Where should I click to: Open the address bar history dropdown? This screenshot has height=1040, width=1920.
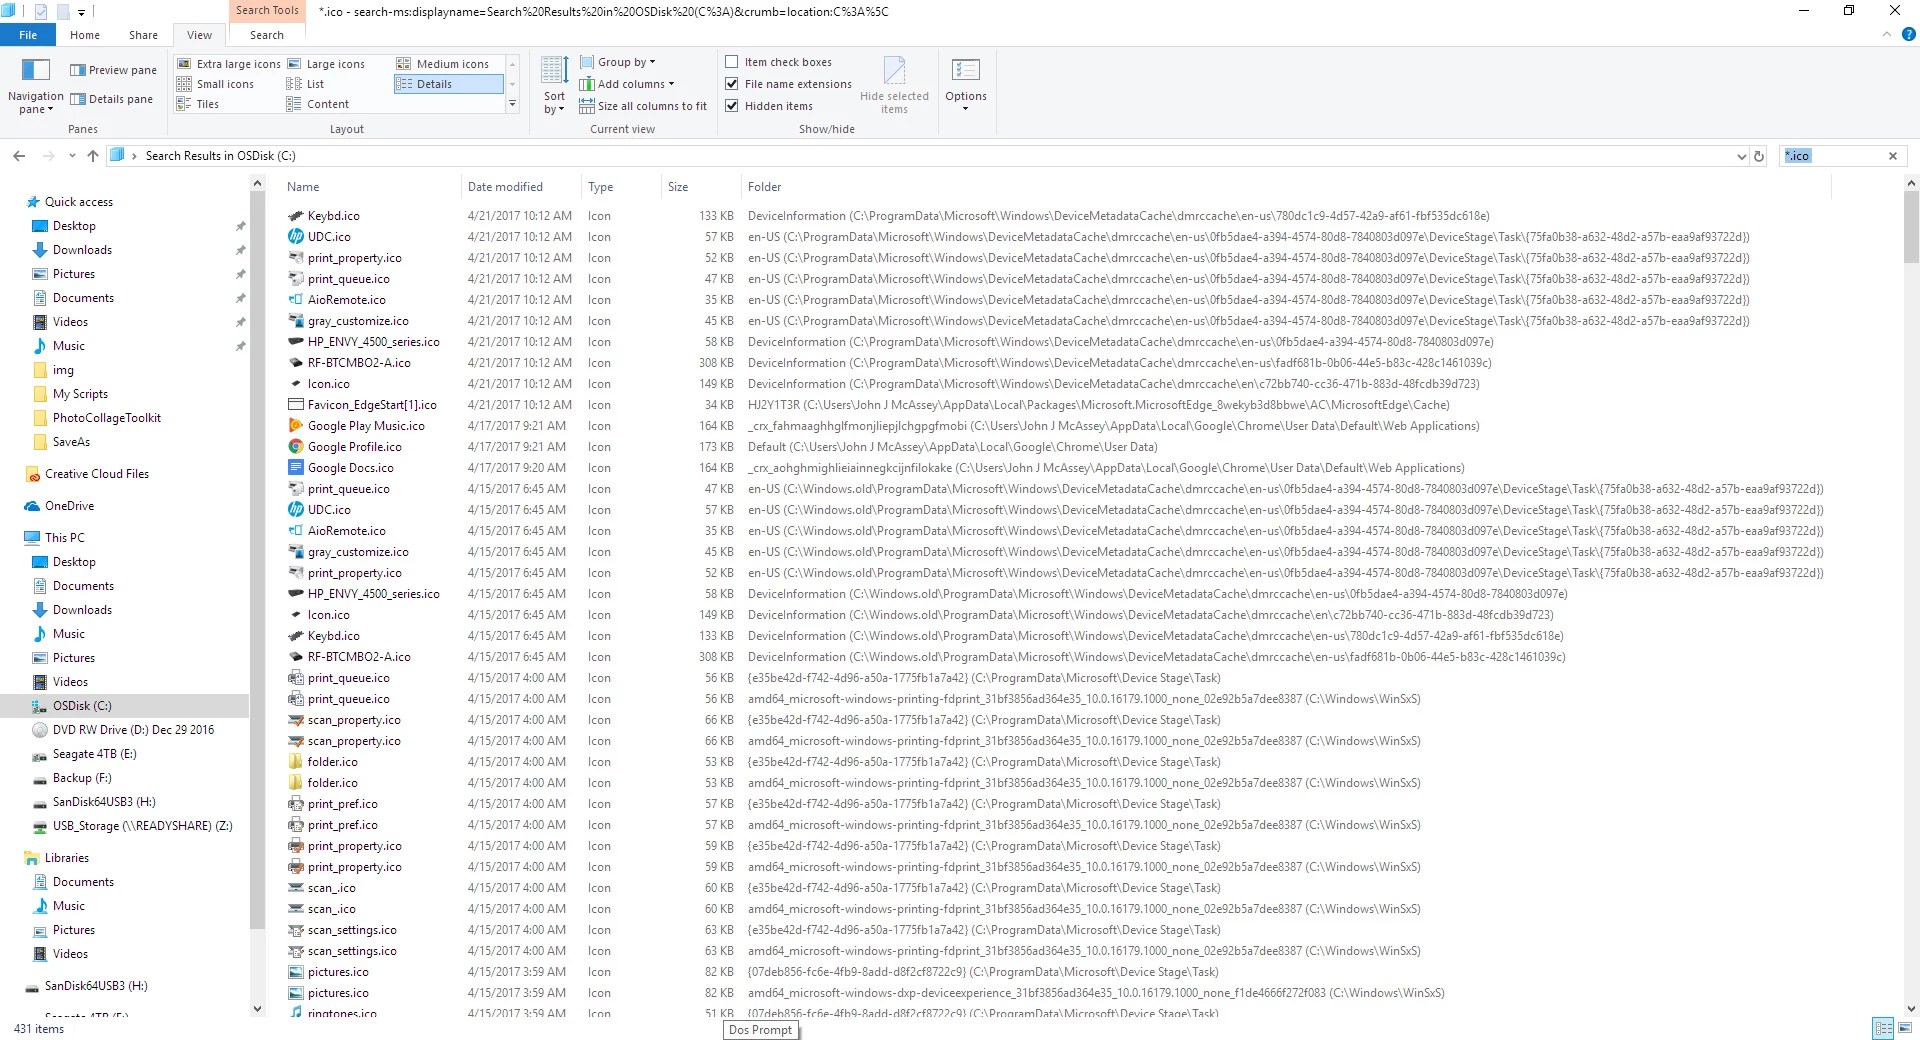pos(1742,156)
